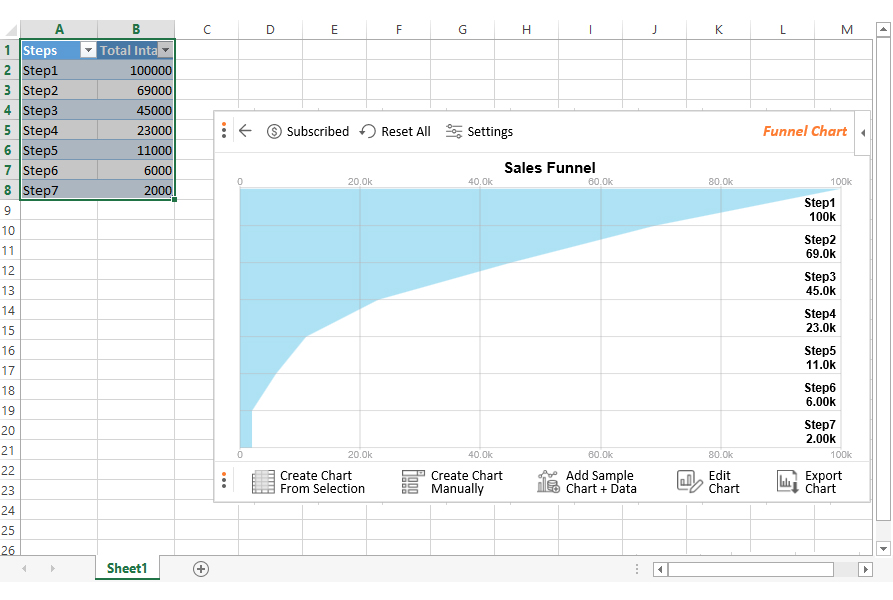The width and height of the screenshot is (893, 600).
Task: Open the Total Intake column filter dropdown
Action: click(x=165, y=51)
